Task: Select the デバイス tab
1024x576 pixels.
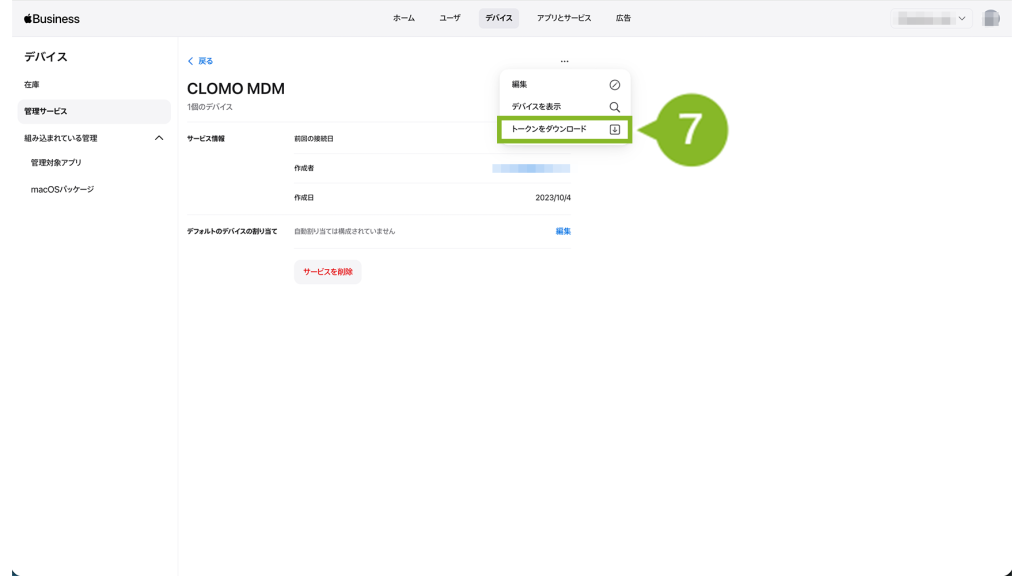Action: pos(498,18)
